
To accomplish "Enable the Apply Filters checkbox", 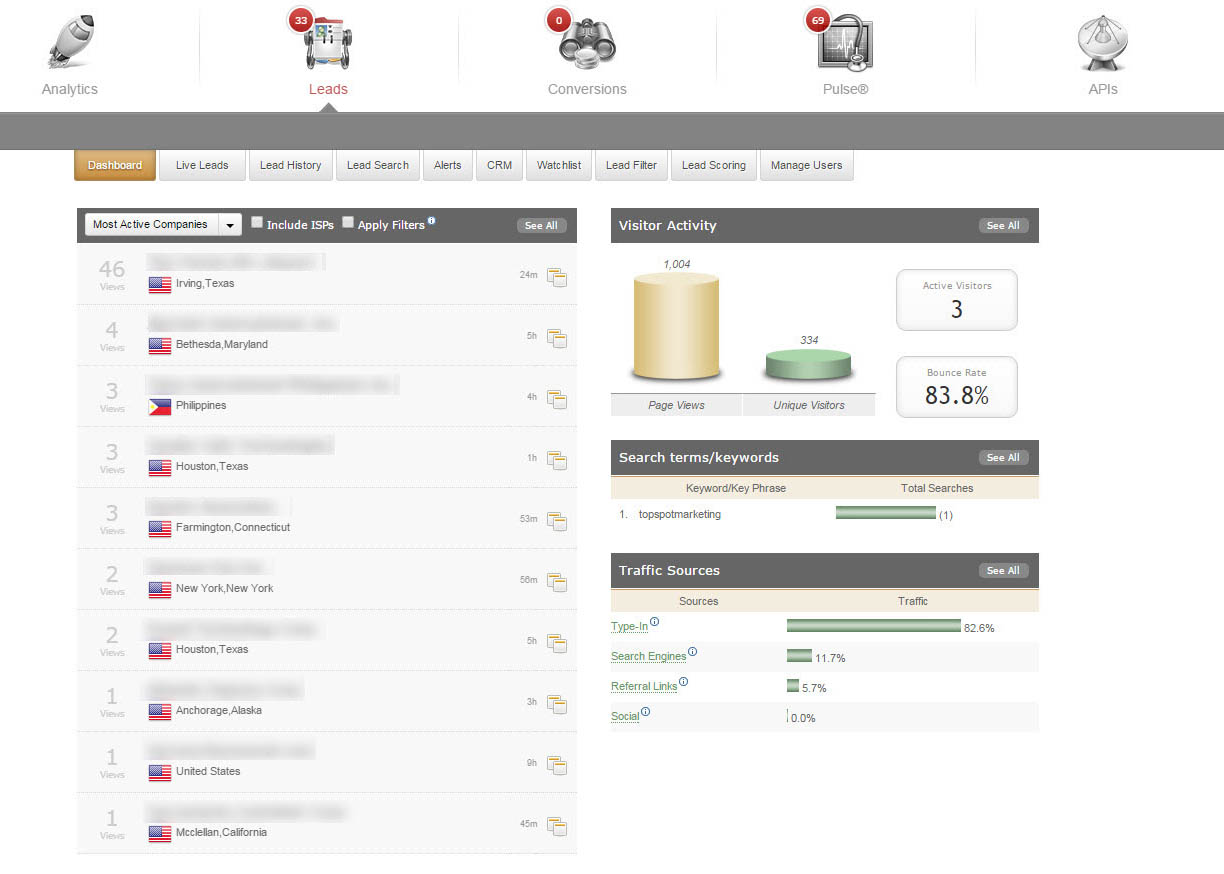I will 348,223.
